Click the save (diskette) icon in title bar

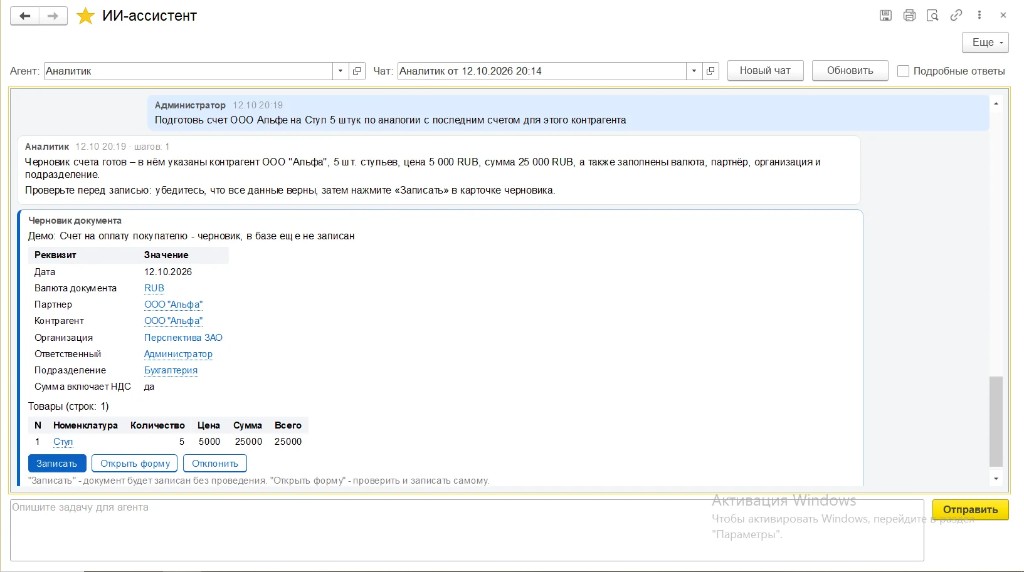coord(886,15)
